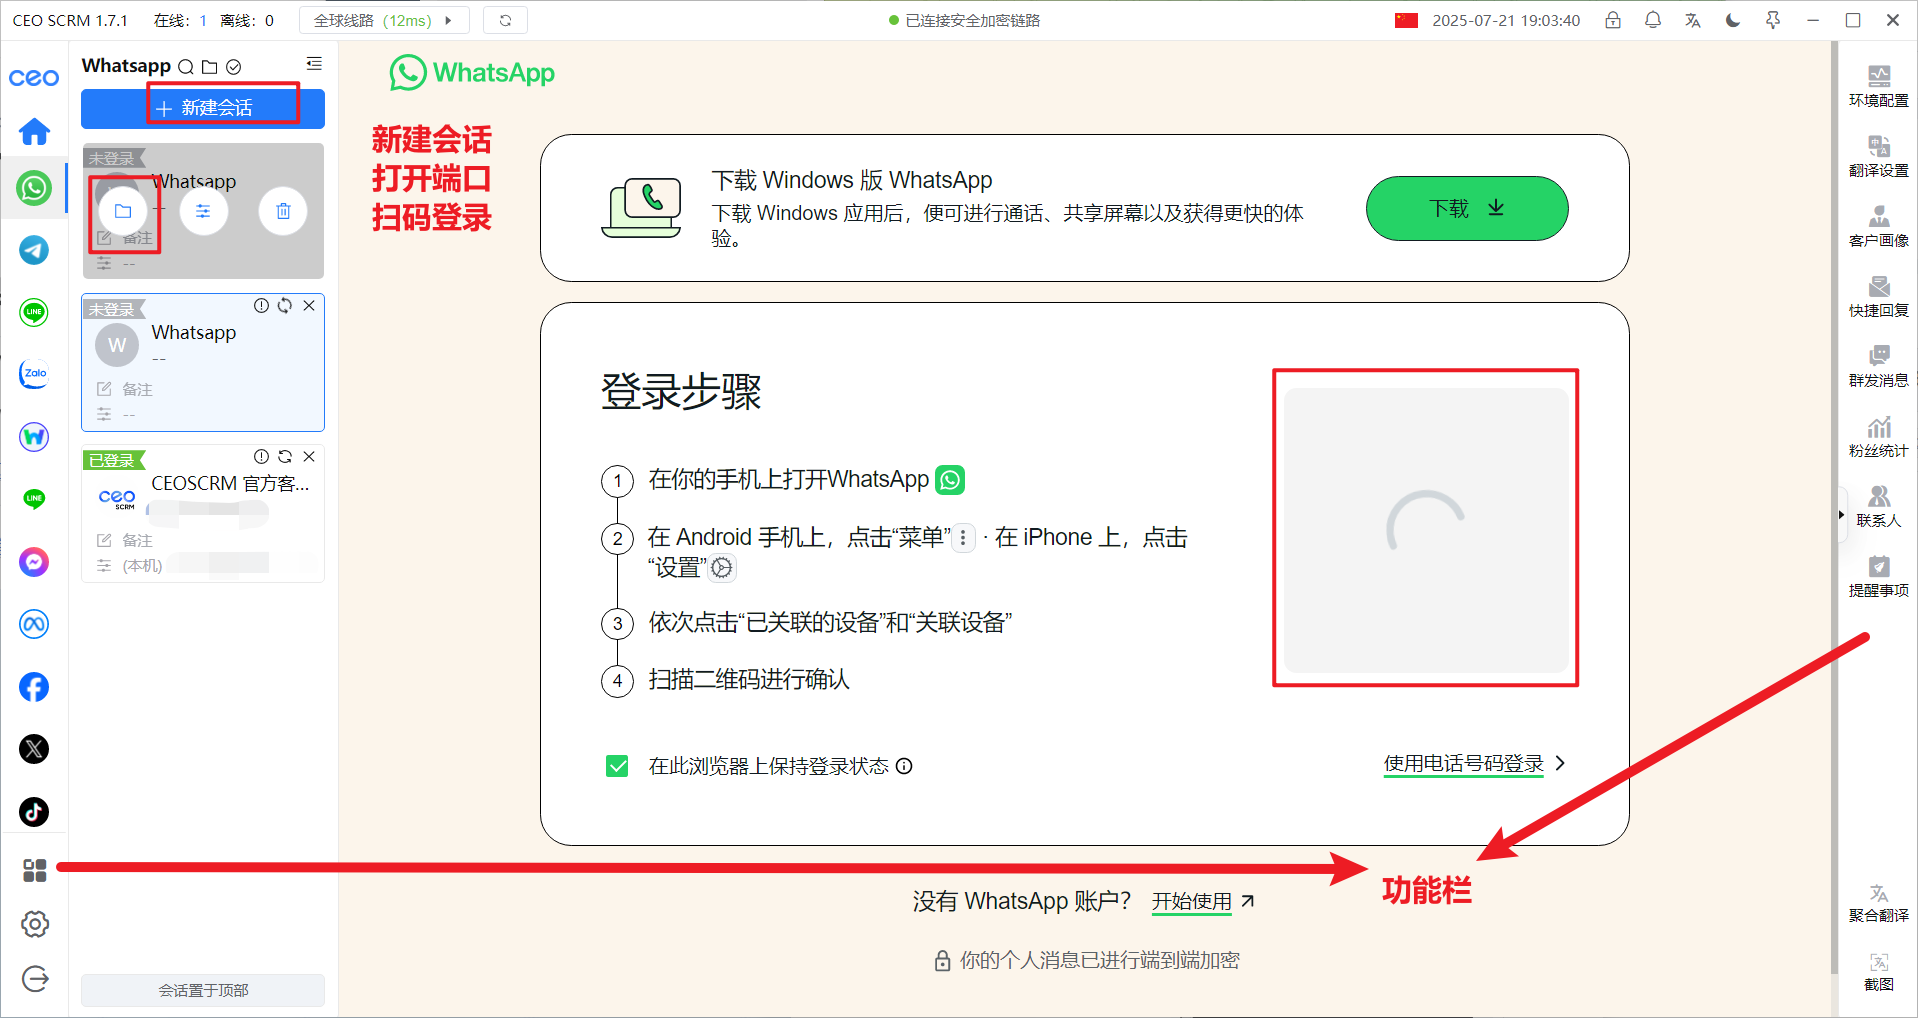This screenshot has width=1918, height=1018.
Task: Click the round sliders button on the hovered Whatsapp card
Action: point(203,211)
